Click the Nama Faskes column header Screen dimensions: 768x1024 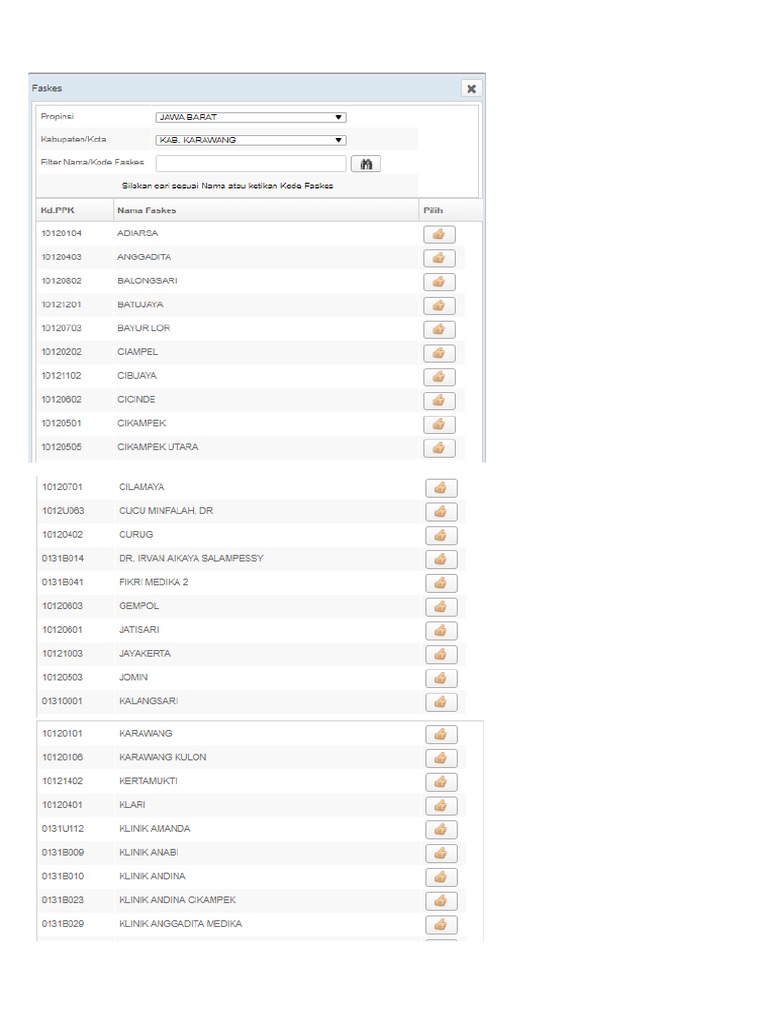point(266,210)
